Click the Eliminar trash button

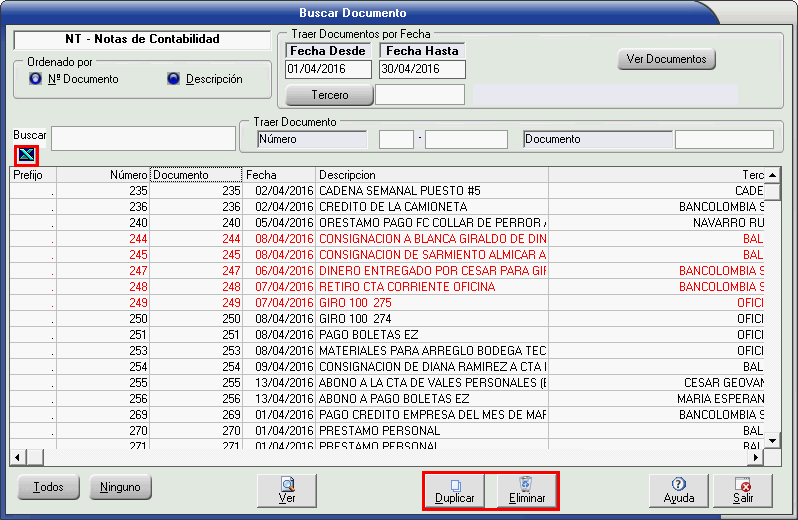[x=526, y=490]
